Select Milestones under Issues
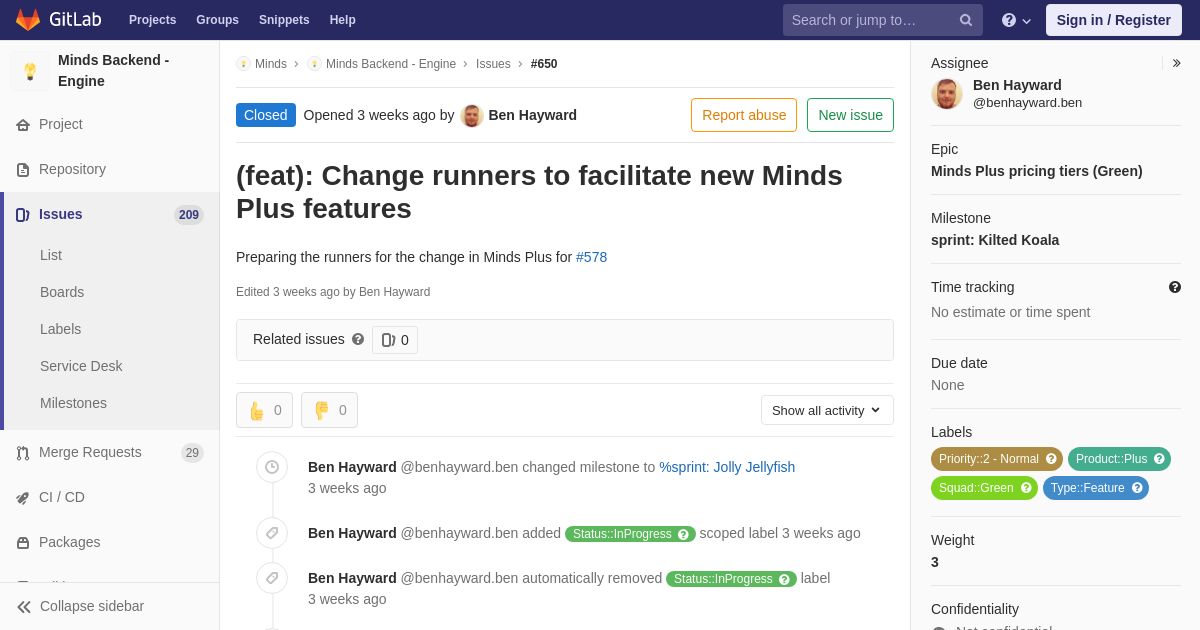Screen dimensions: 1200x630 [73, 403]
